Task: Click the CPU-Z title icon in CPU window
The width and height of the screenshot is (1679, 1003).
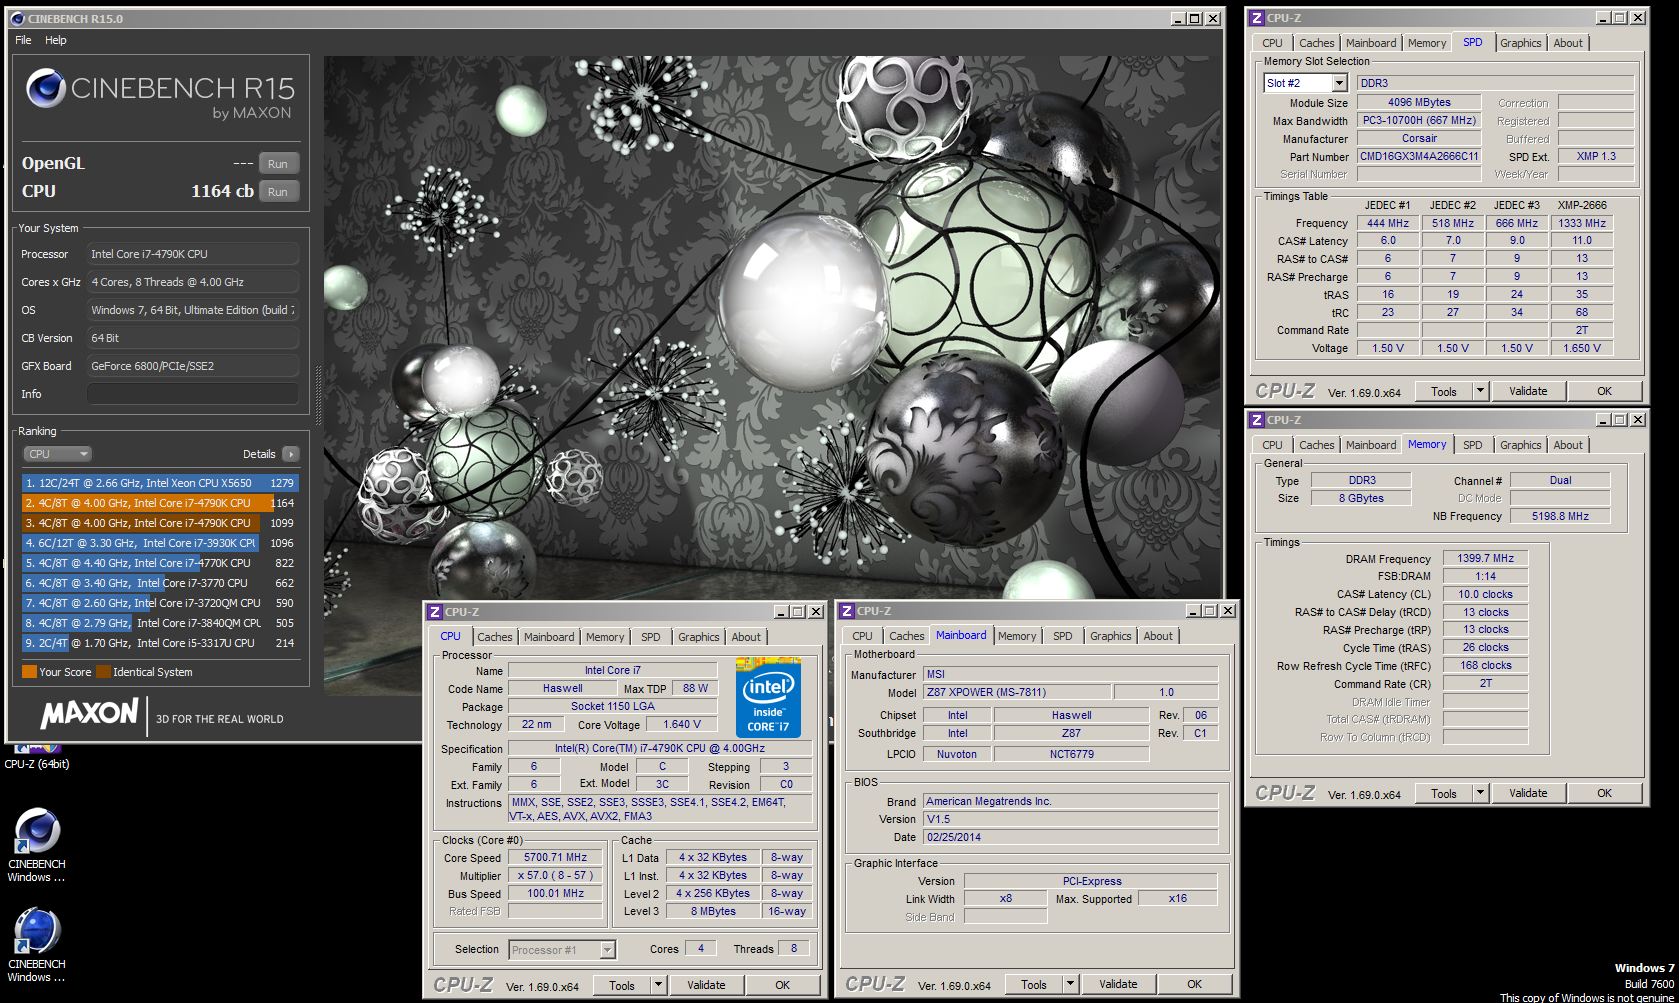Action: [435, 612]
